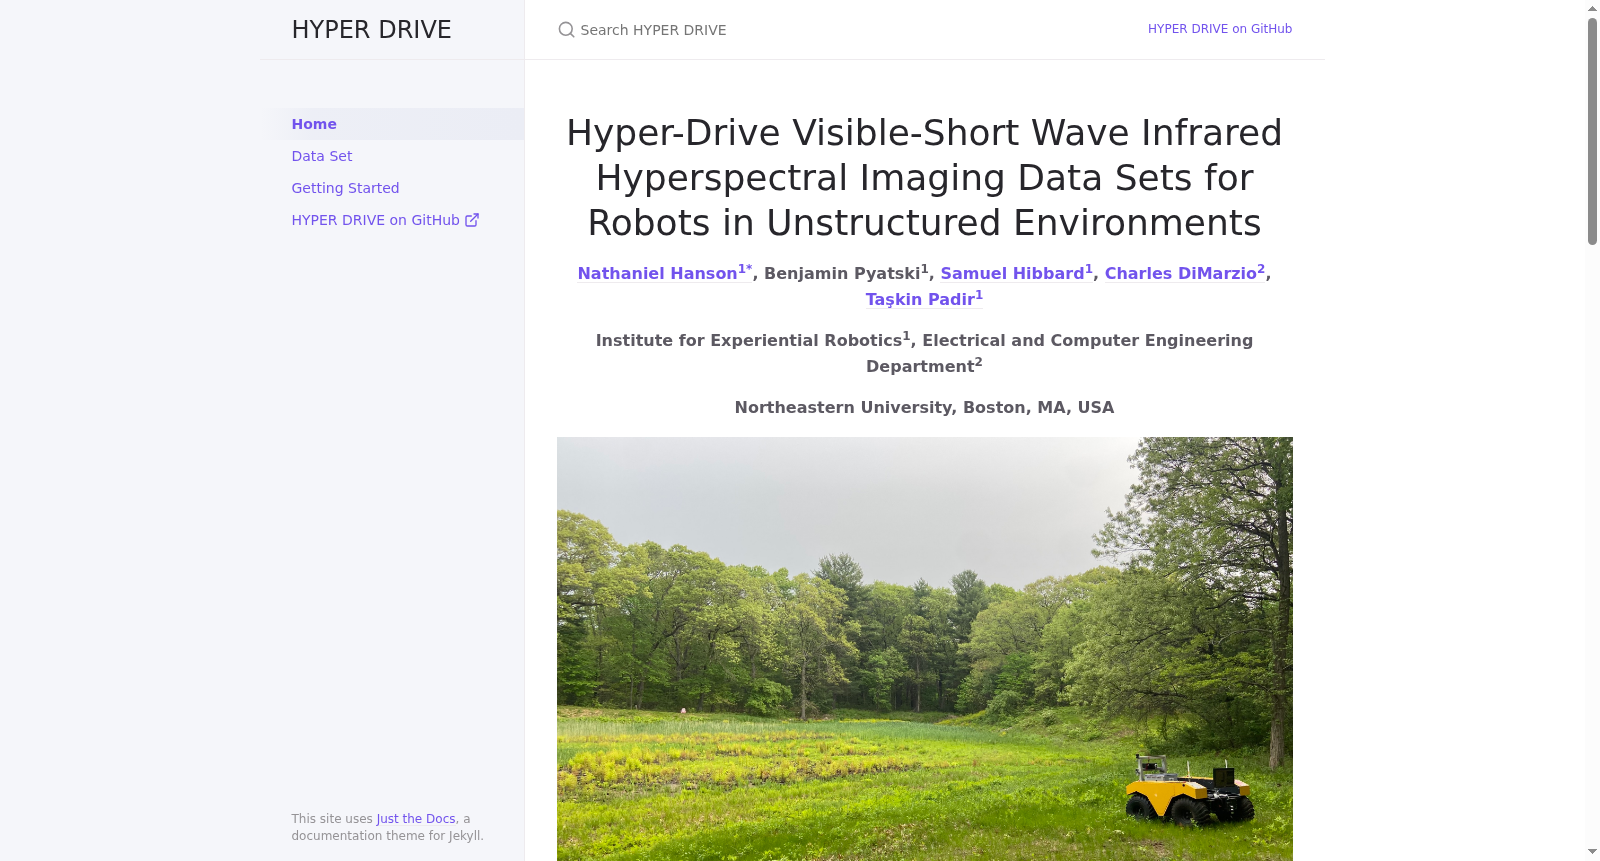Image resolution: width=1600 pixels, height=861 pixels.
Task: Open the Getting Started page
Action: 394,188
